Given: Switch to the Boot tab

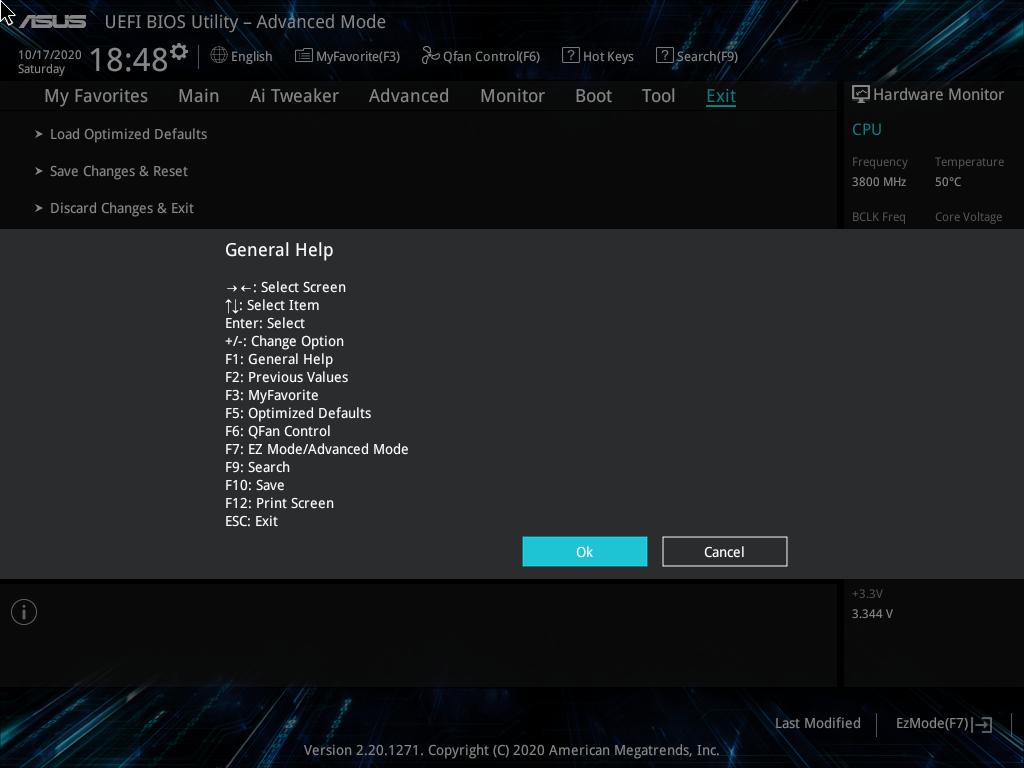Looking at the screenshot, I should click(594, 96).
